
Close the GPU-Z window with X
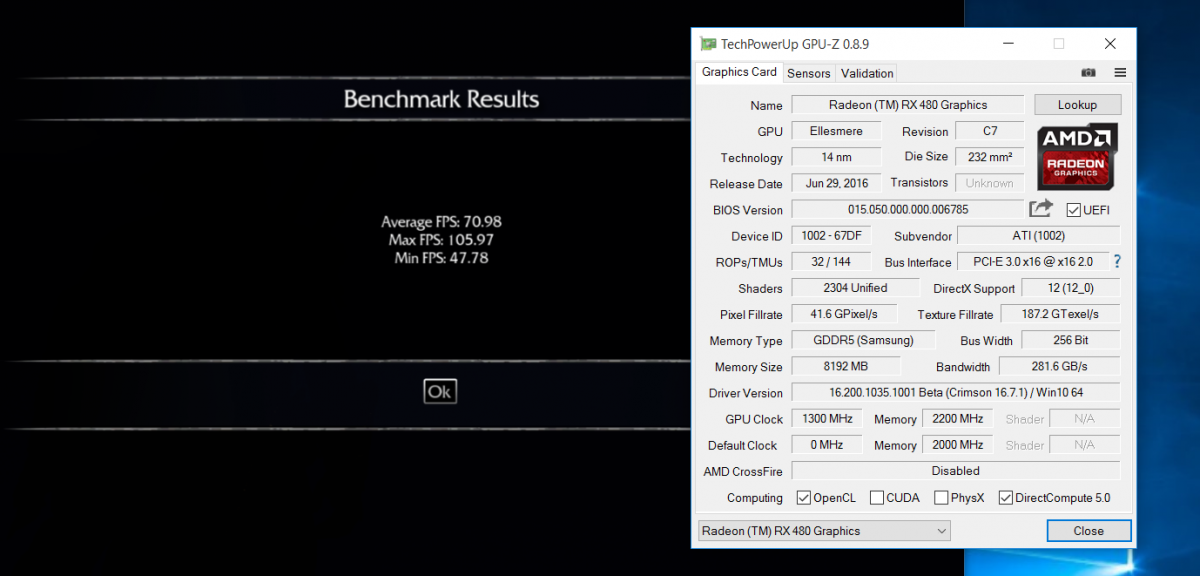(x=1110, y=44)
